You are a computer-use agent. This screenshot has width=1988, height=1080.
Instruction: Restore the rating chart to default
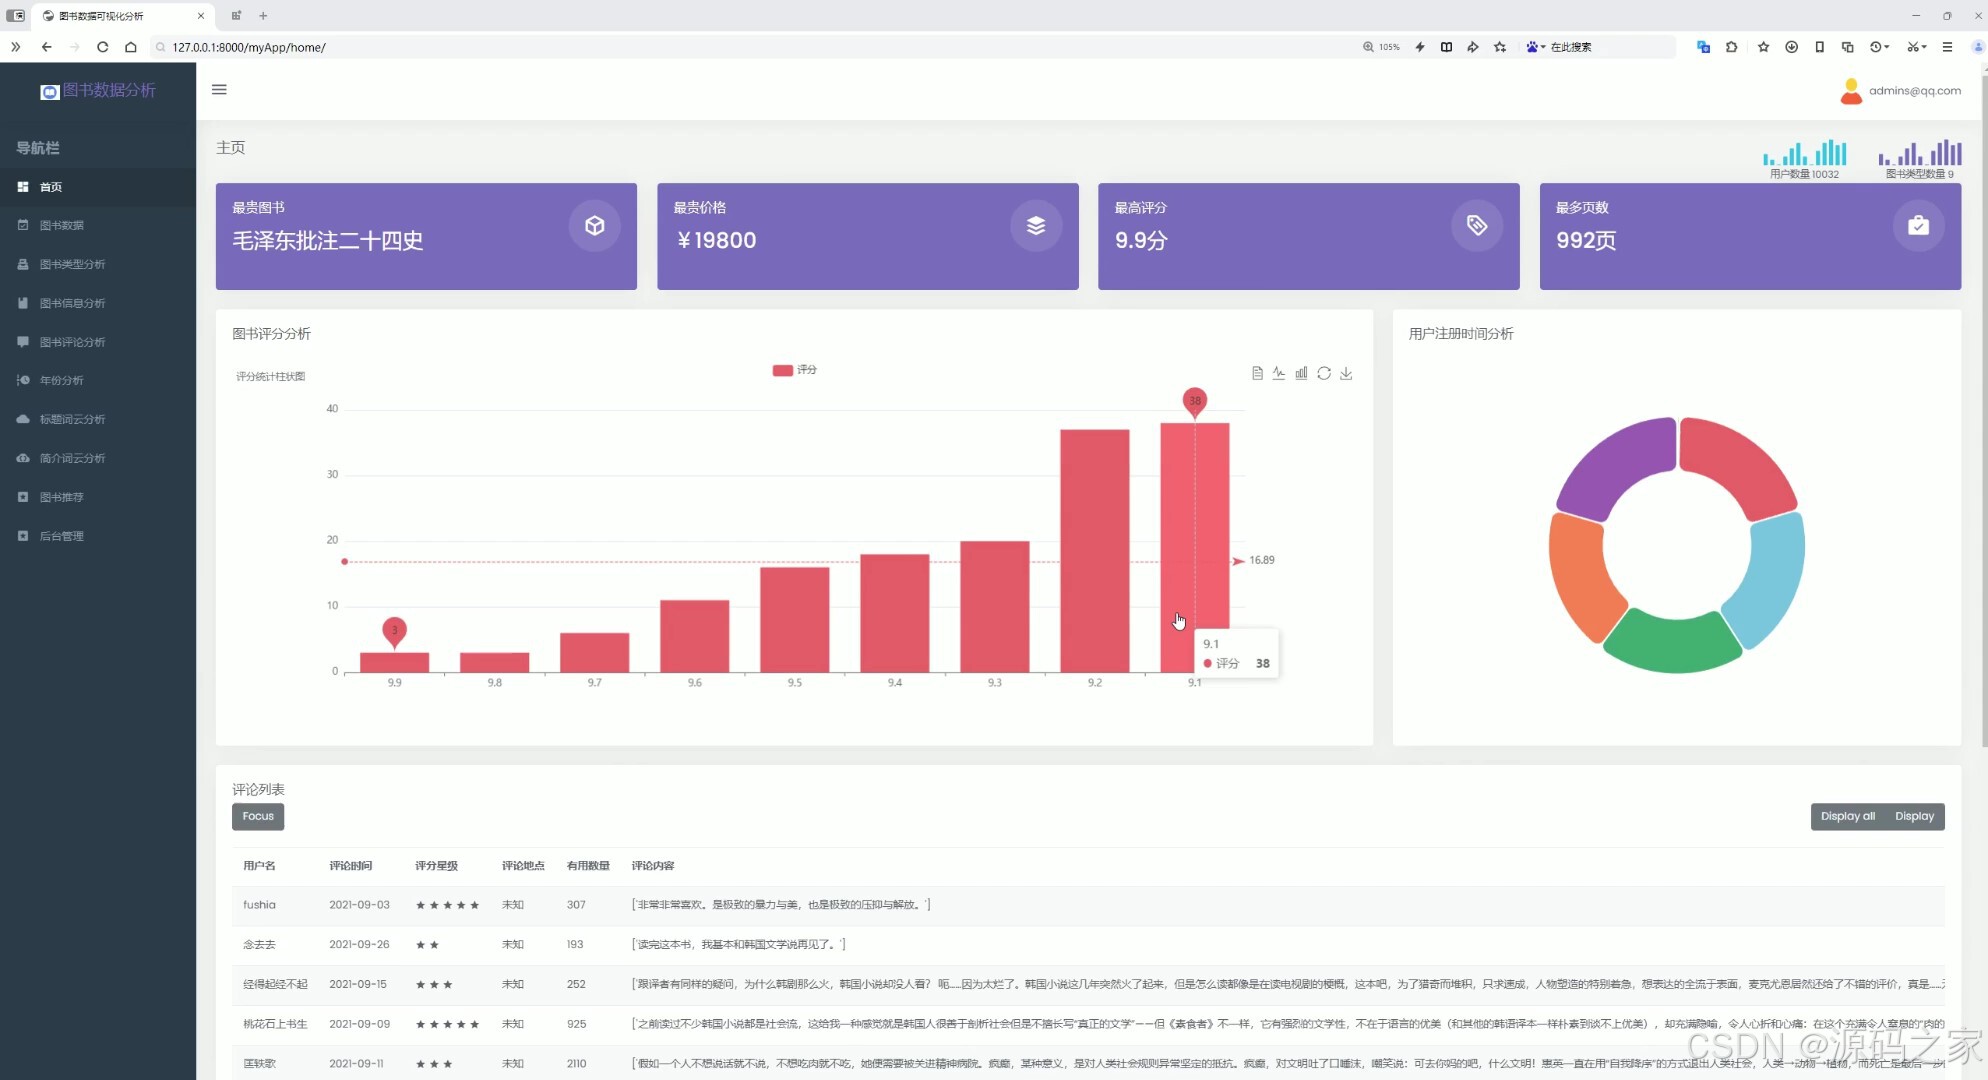tap(1324, 373)
